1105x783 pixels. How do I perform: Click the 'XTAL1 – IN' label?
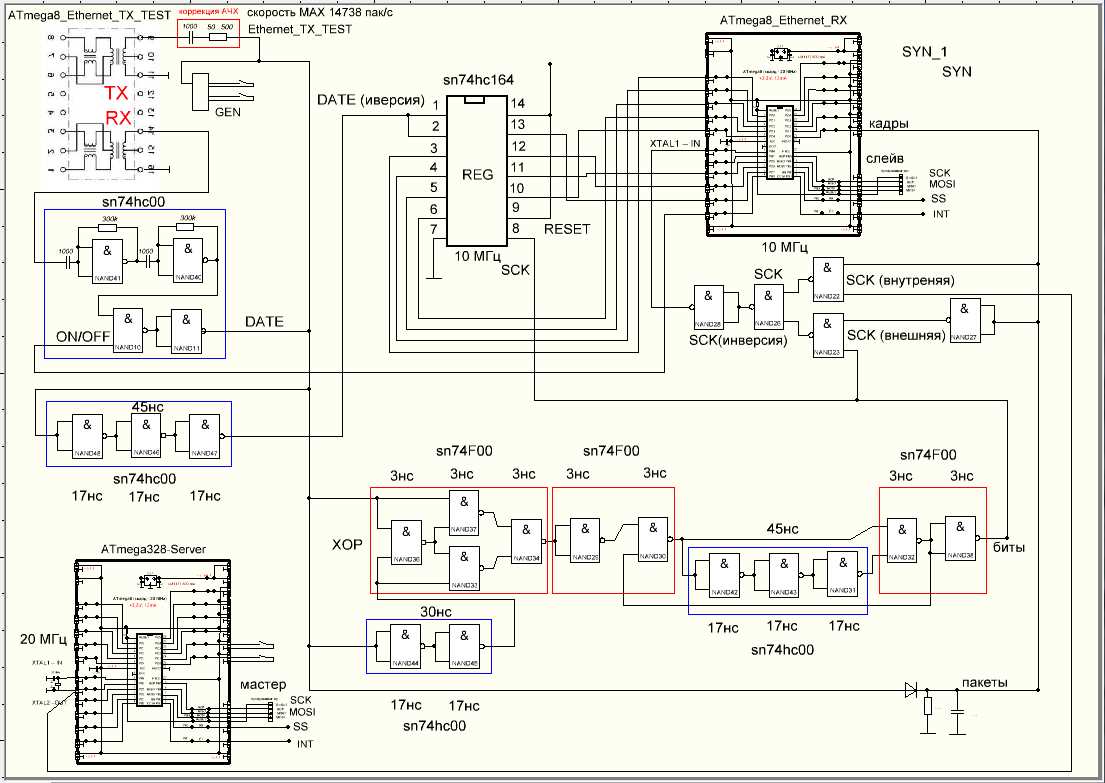675,143
